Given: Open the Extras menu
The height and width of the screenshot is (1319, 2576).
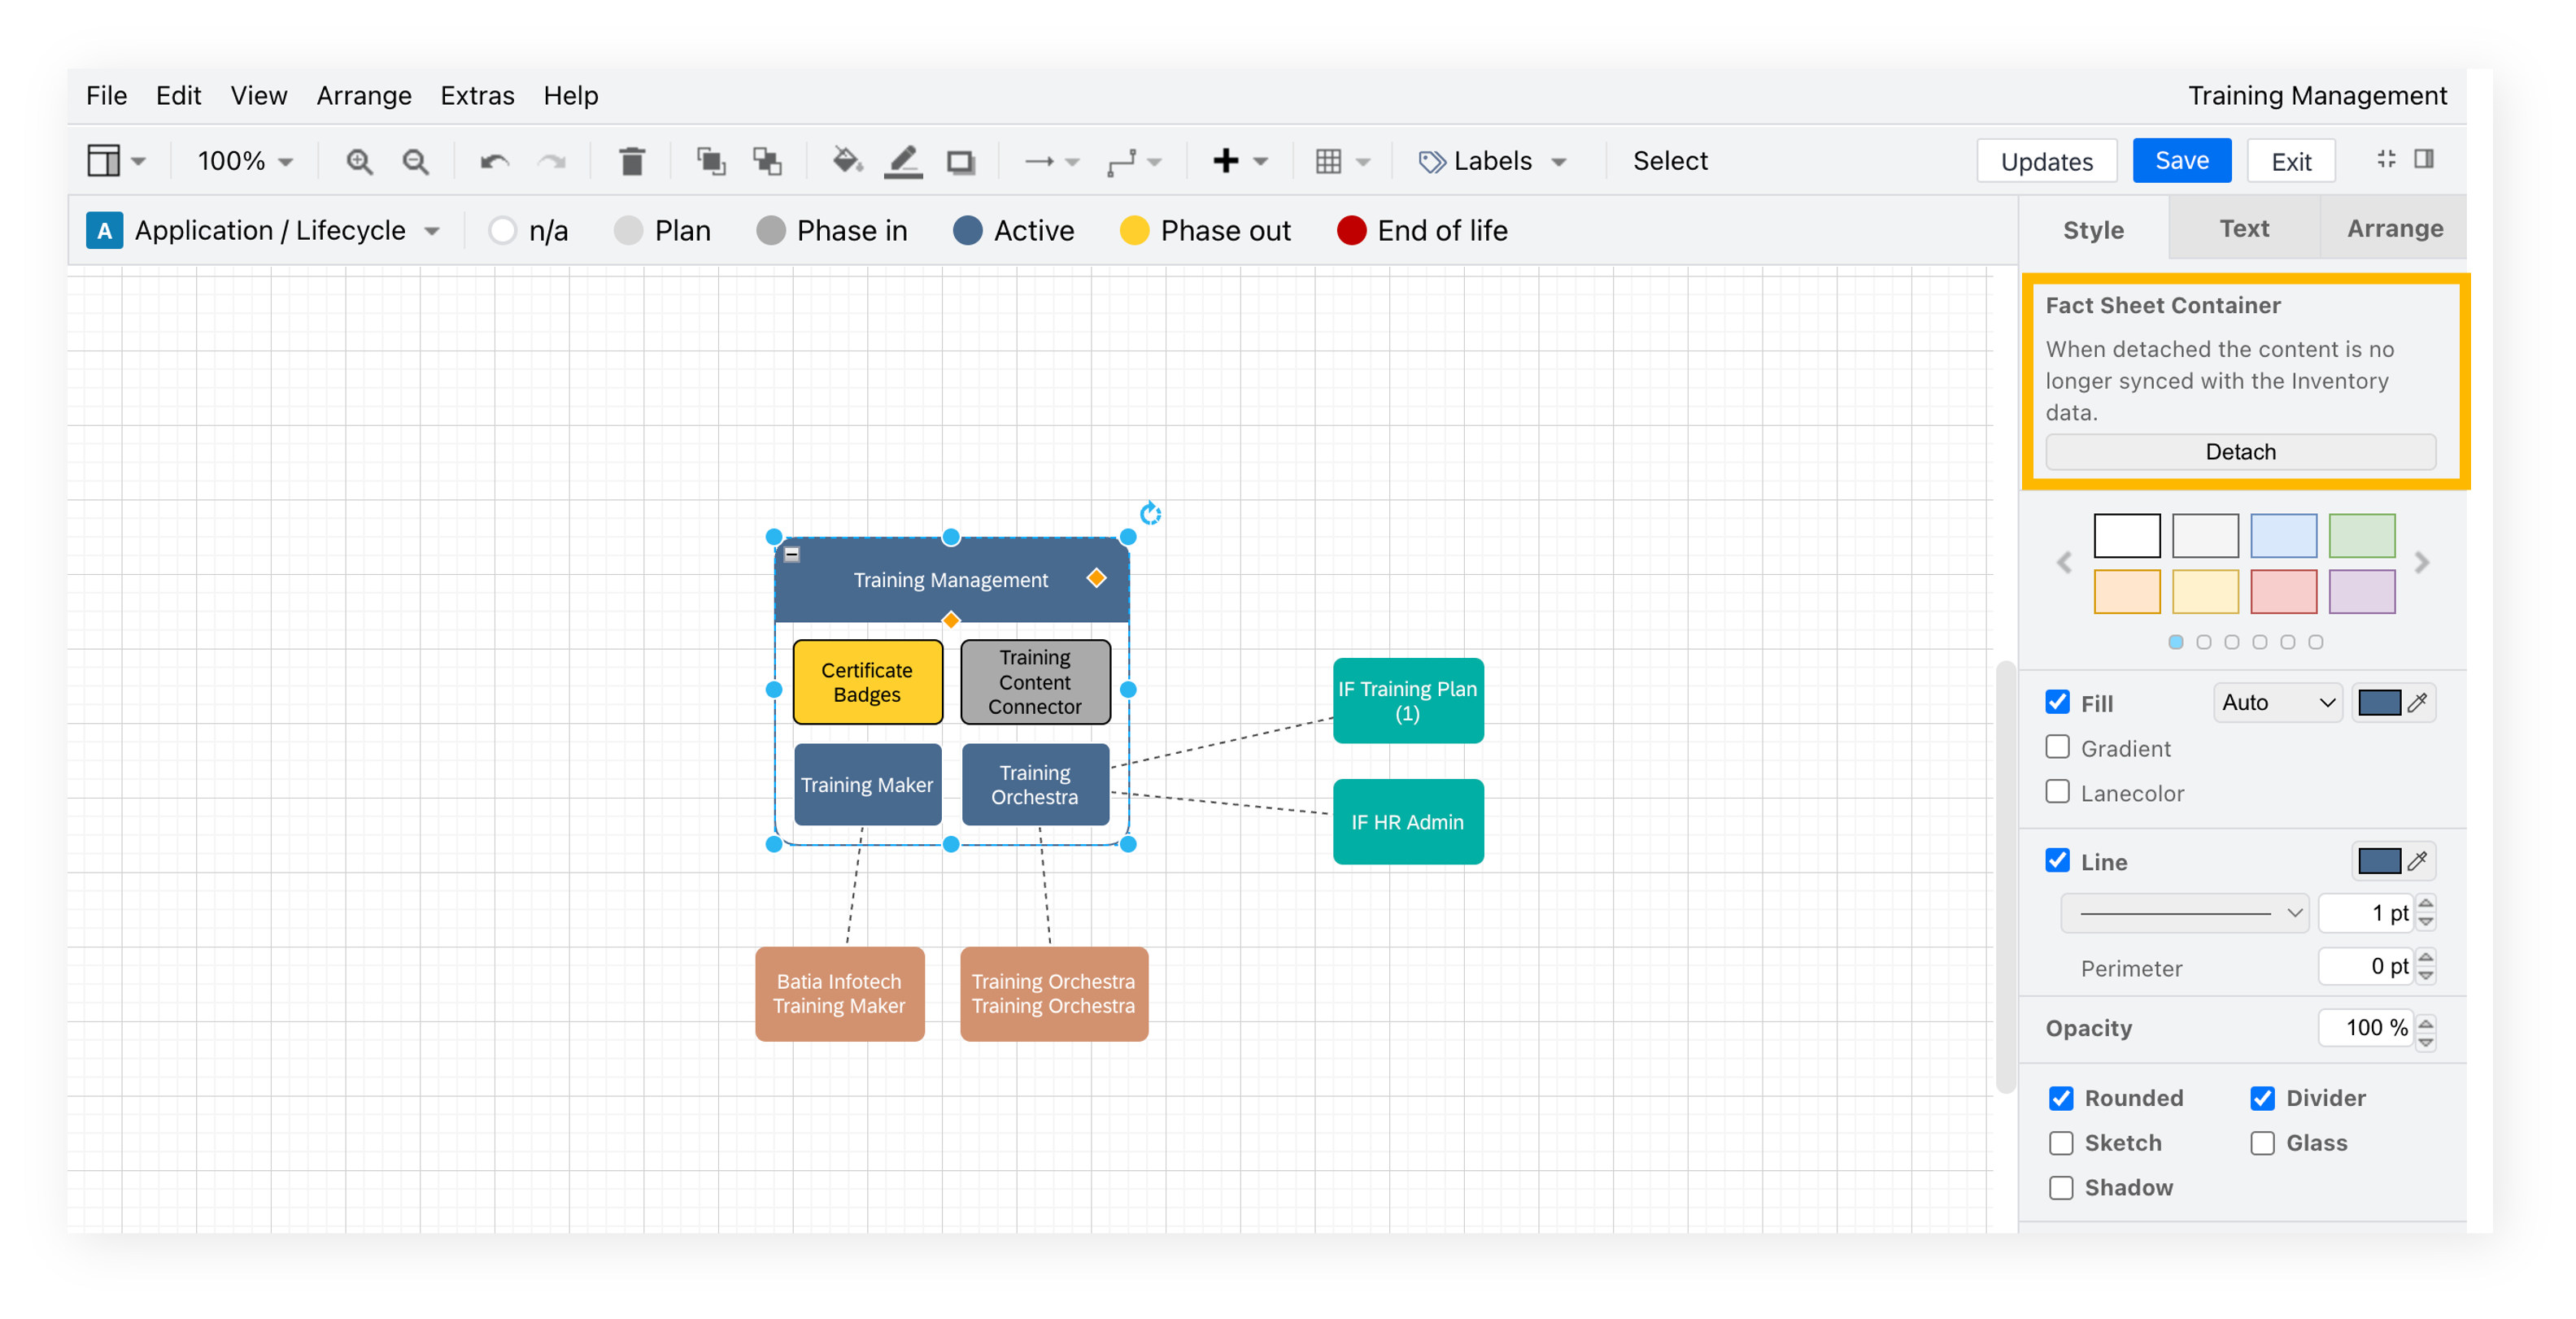Looking at the screenshot, I should pos(477,96).
